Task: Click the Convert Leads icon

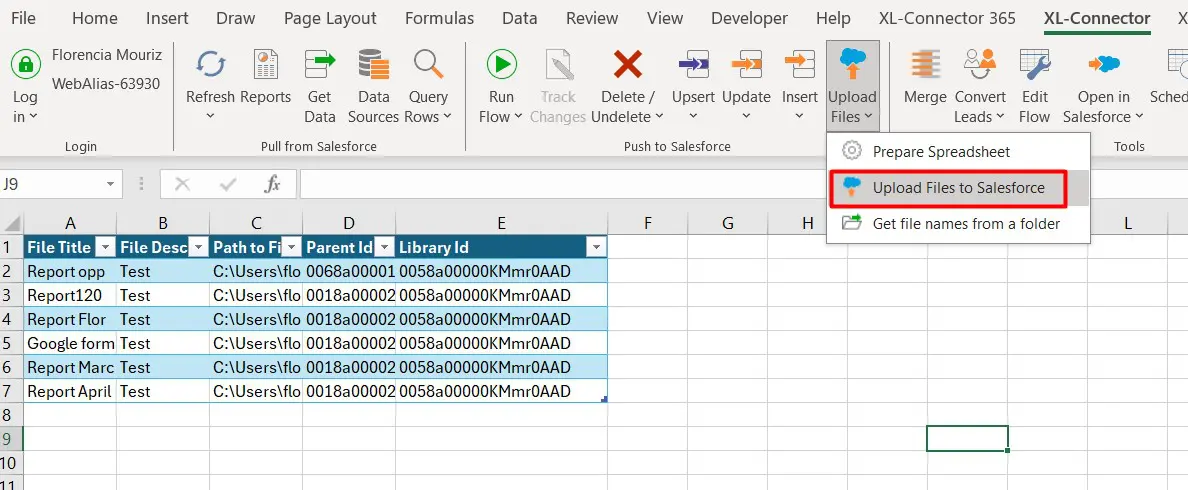Action: [x=980, y=64]
